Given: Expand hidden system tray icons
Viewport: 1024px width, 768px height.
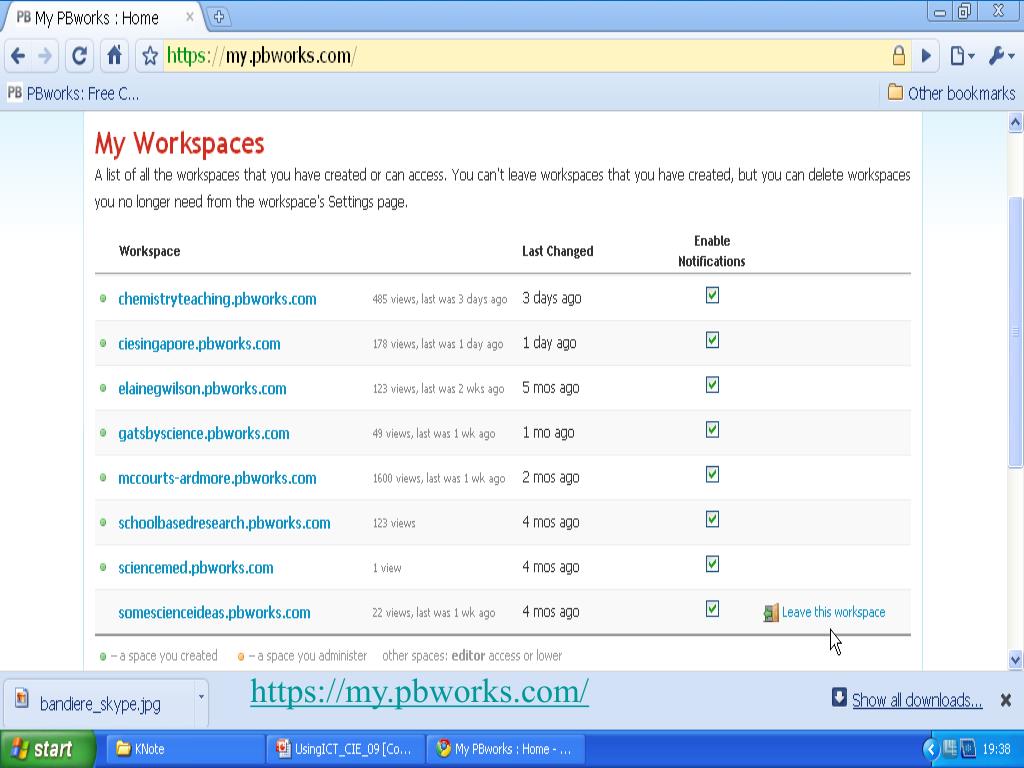Looking at the screenshot, I should [931, 749].
